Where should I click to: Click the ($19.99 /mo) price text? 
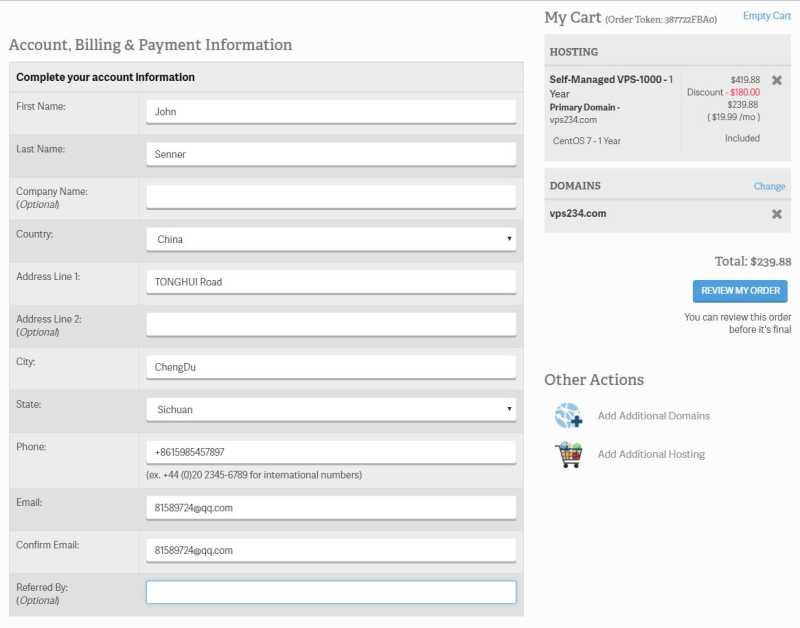(733, 117)
